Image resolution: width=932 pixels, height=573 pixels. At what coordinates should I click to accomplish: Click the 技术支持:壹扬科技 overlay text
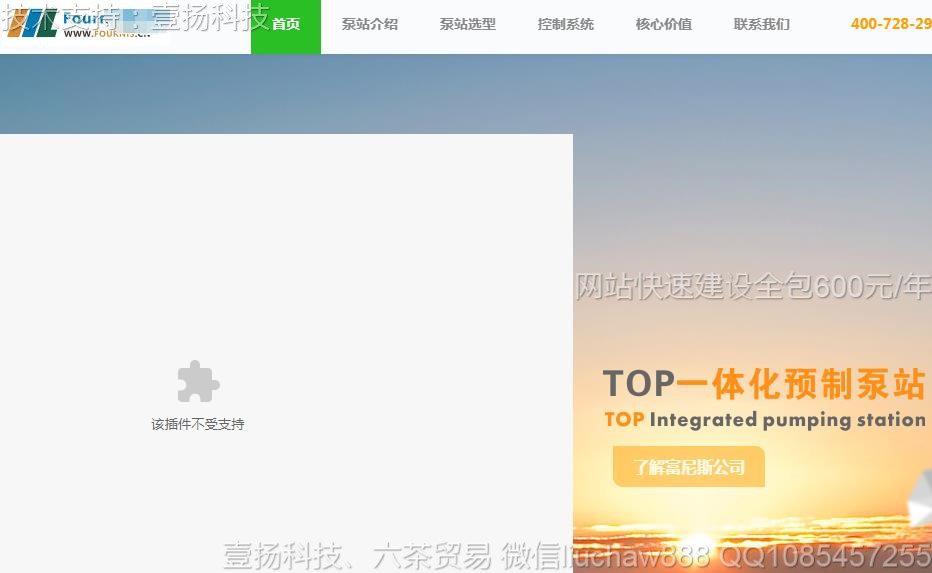pos(135,16)
